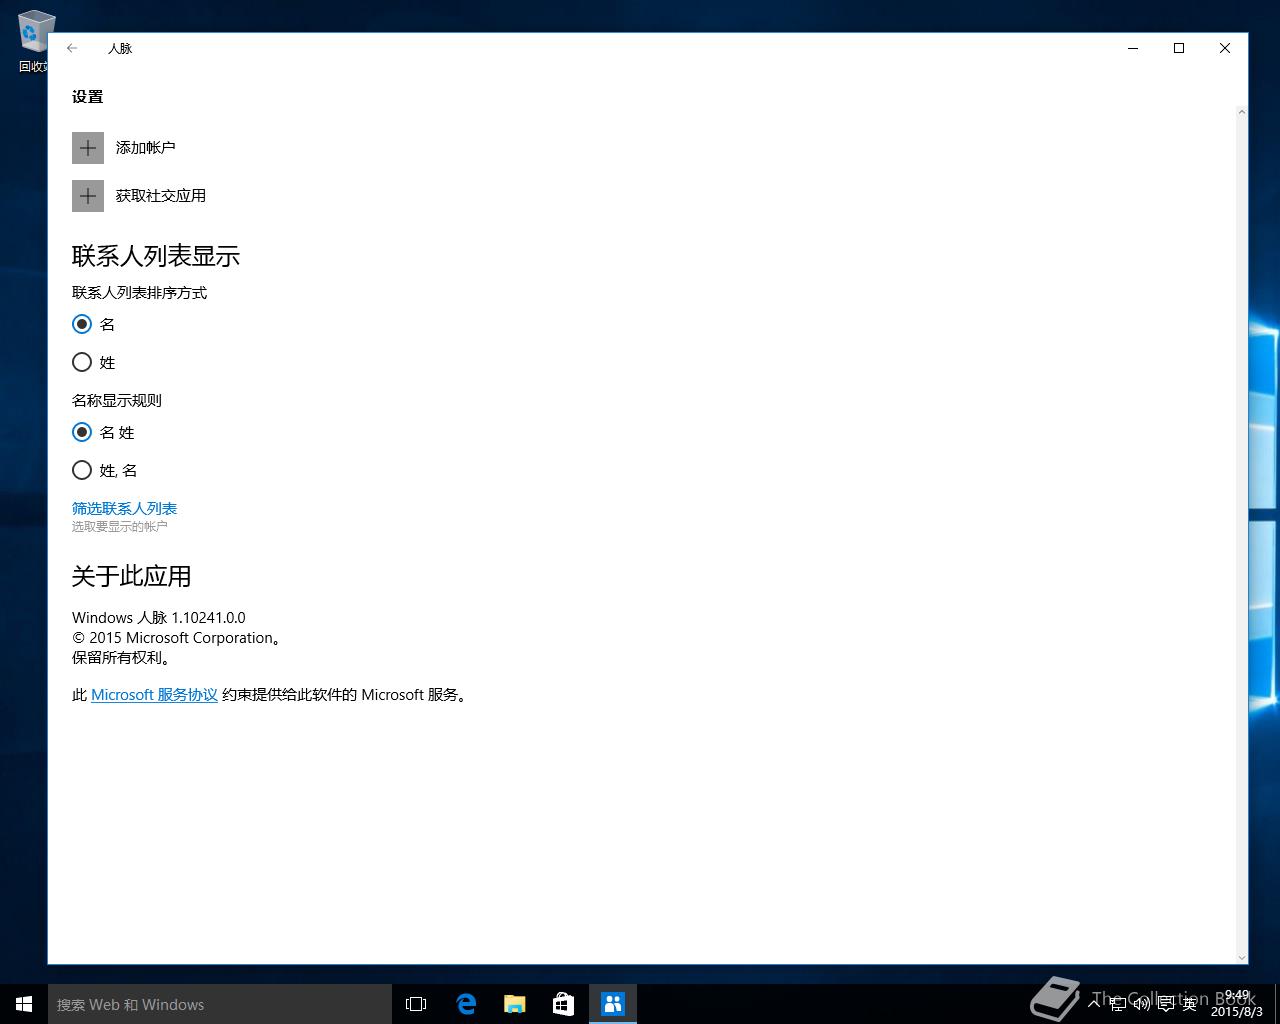The image size is (1280, 1024).
Task: Click the taskbar clock showing 2015/8/3
Action: point(1237,1004)
